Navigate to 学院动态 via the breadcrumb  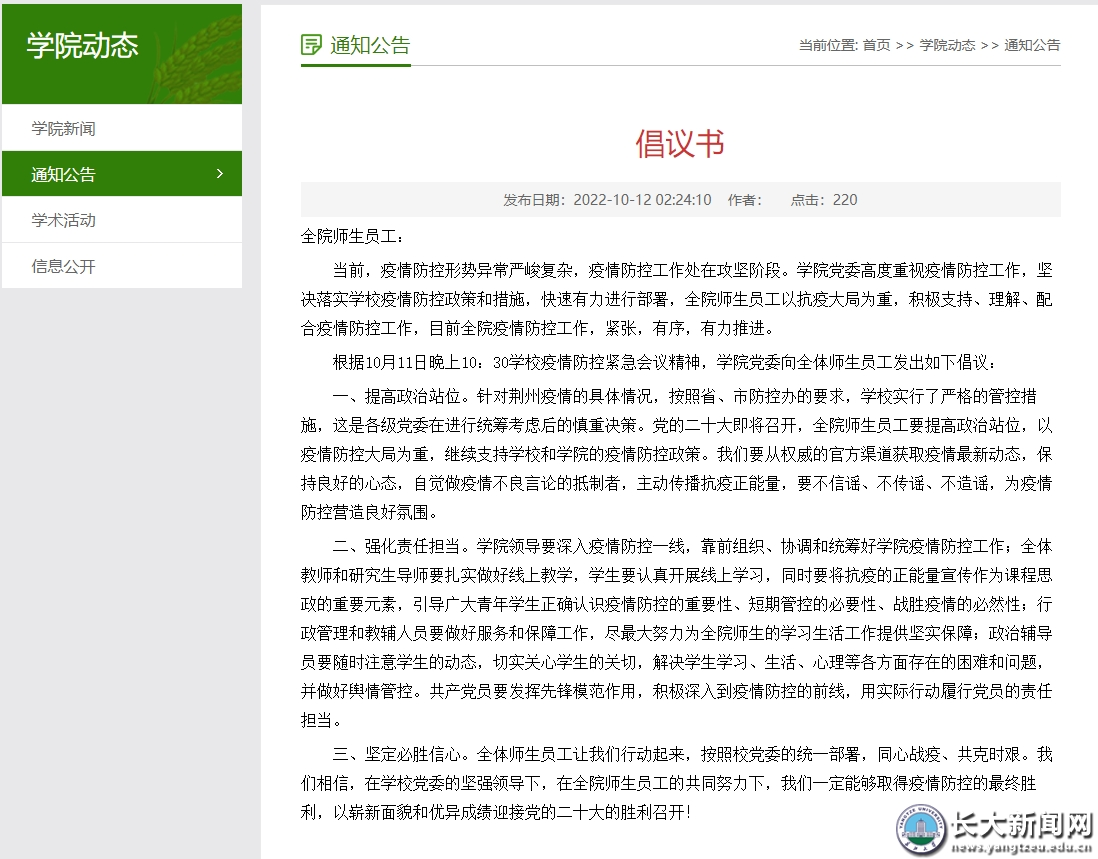947,45
